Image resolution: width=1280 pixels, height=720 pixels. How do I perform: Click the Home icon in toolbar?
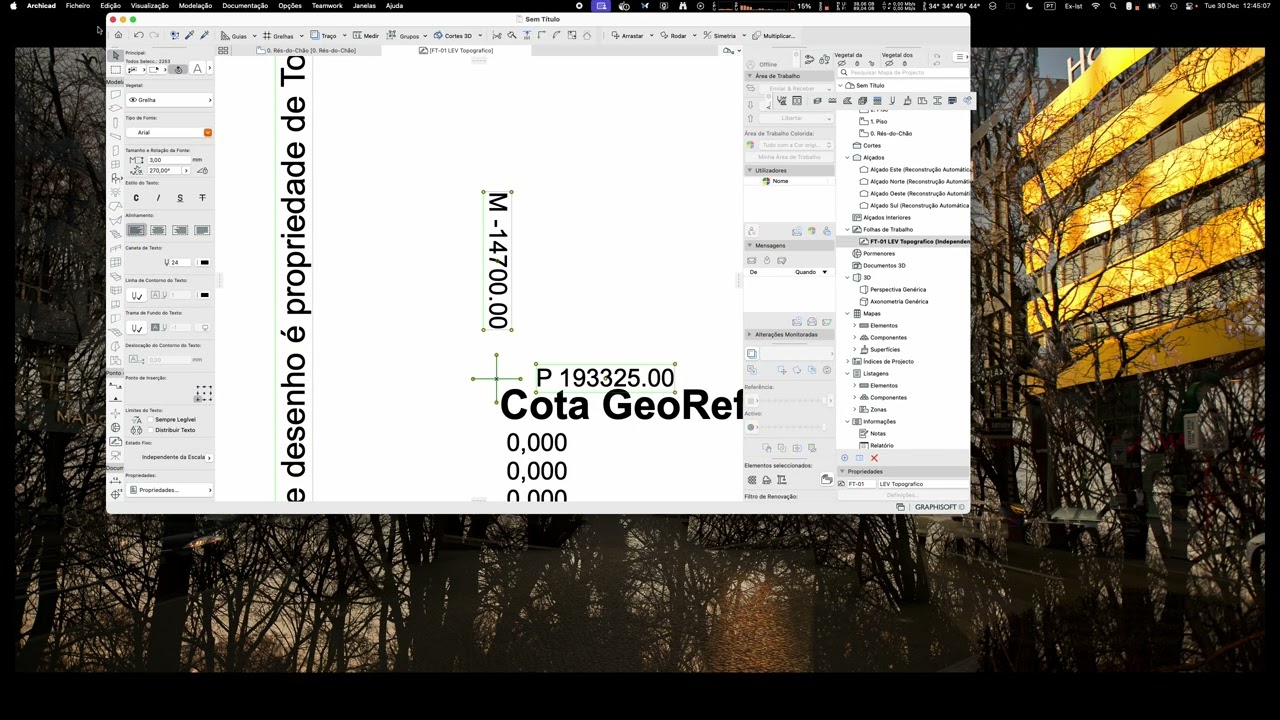[118, 35]
